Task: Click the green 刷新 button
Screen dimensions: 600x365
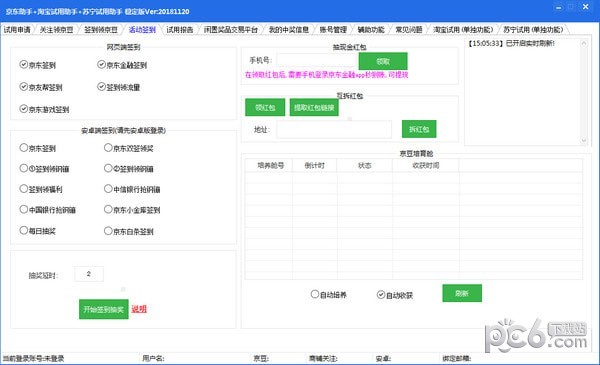Action: (x=462, y=293)
